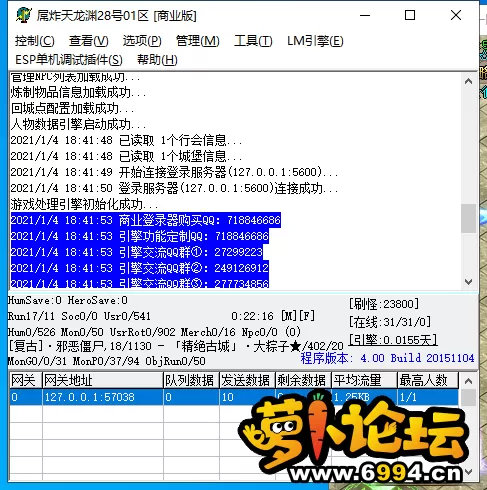Image resolution: width=487 pixels, height=490 pixels.
Task: Click the 剩余数据 column header
Action: coord(303,380)
